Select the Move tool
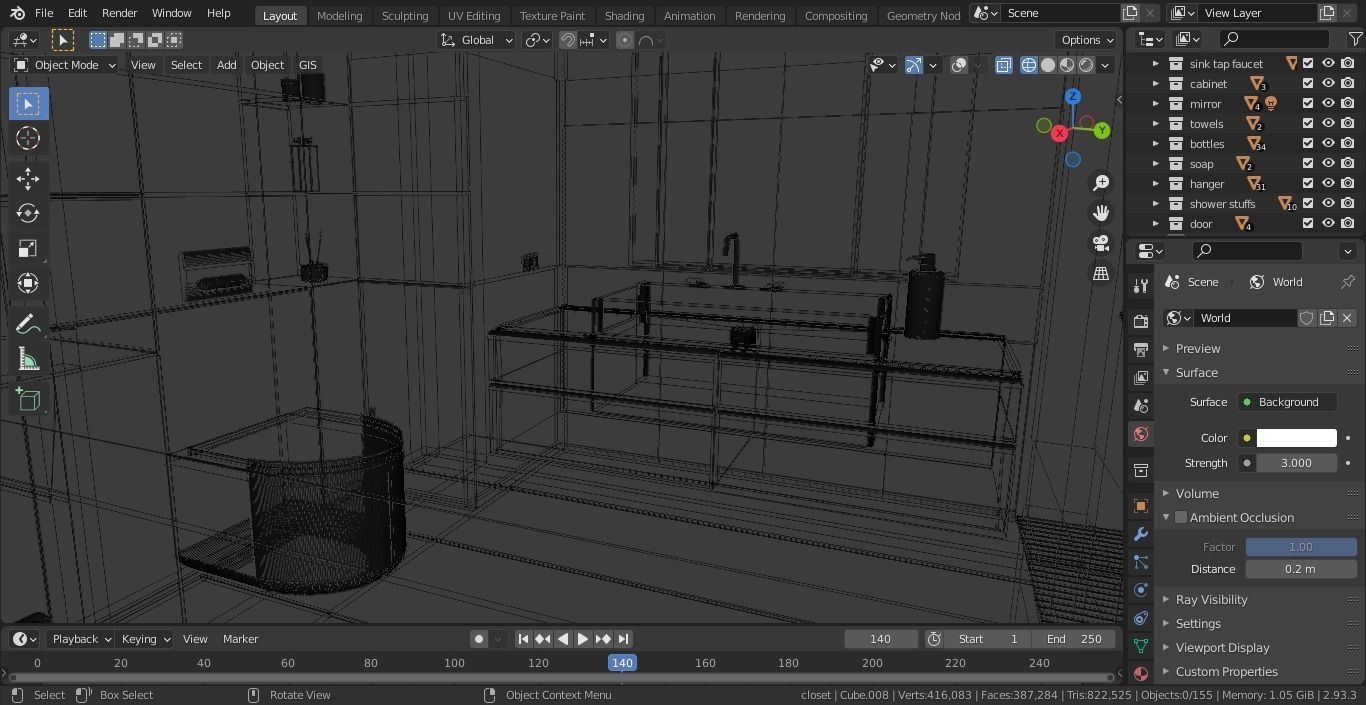The image size is (1366, 705). [x=28, y=179]
